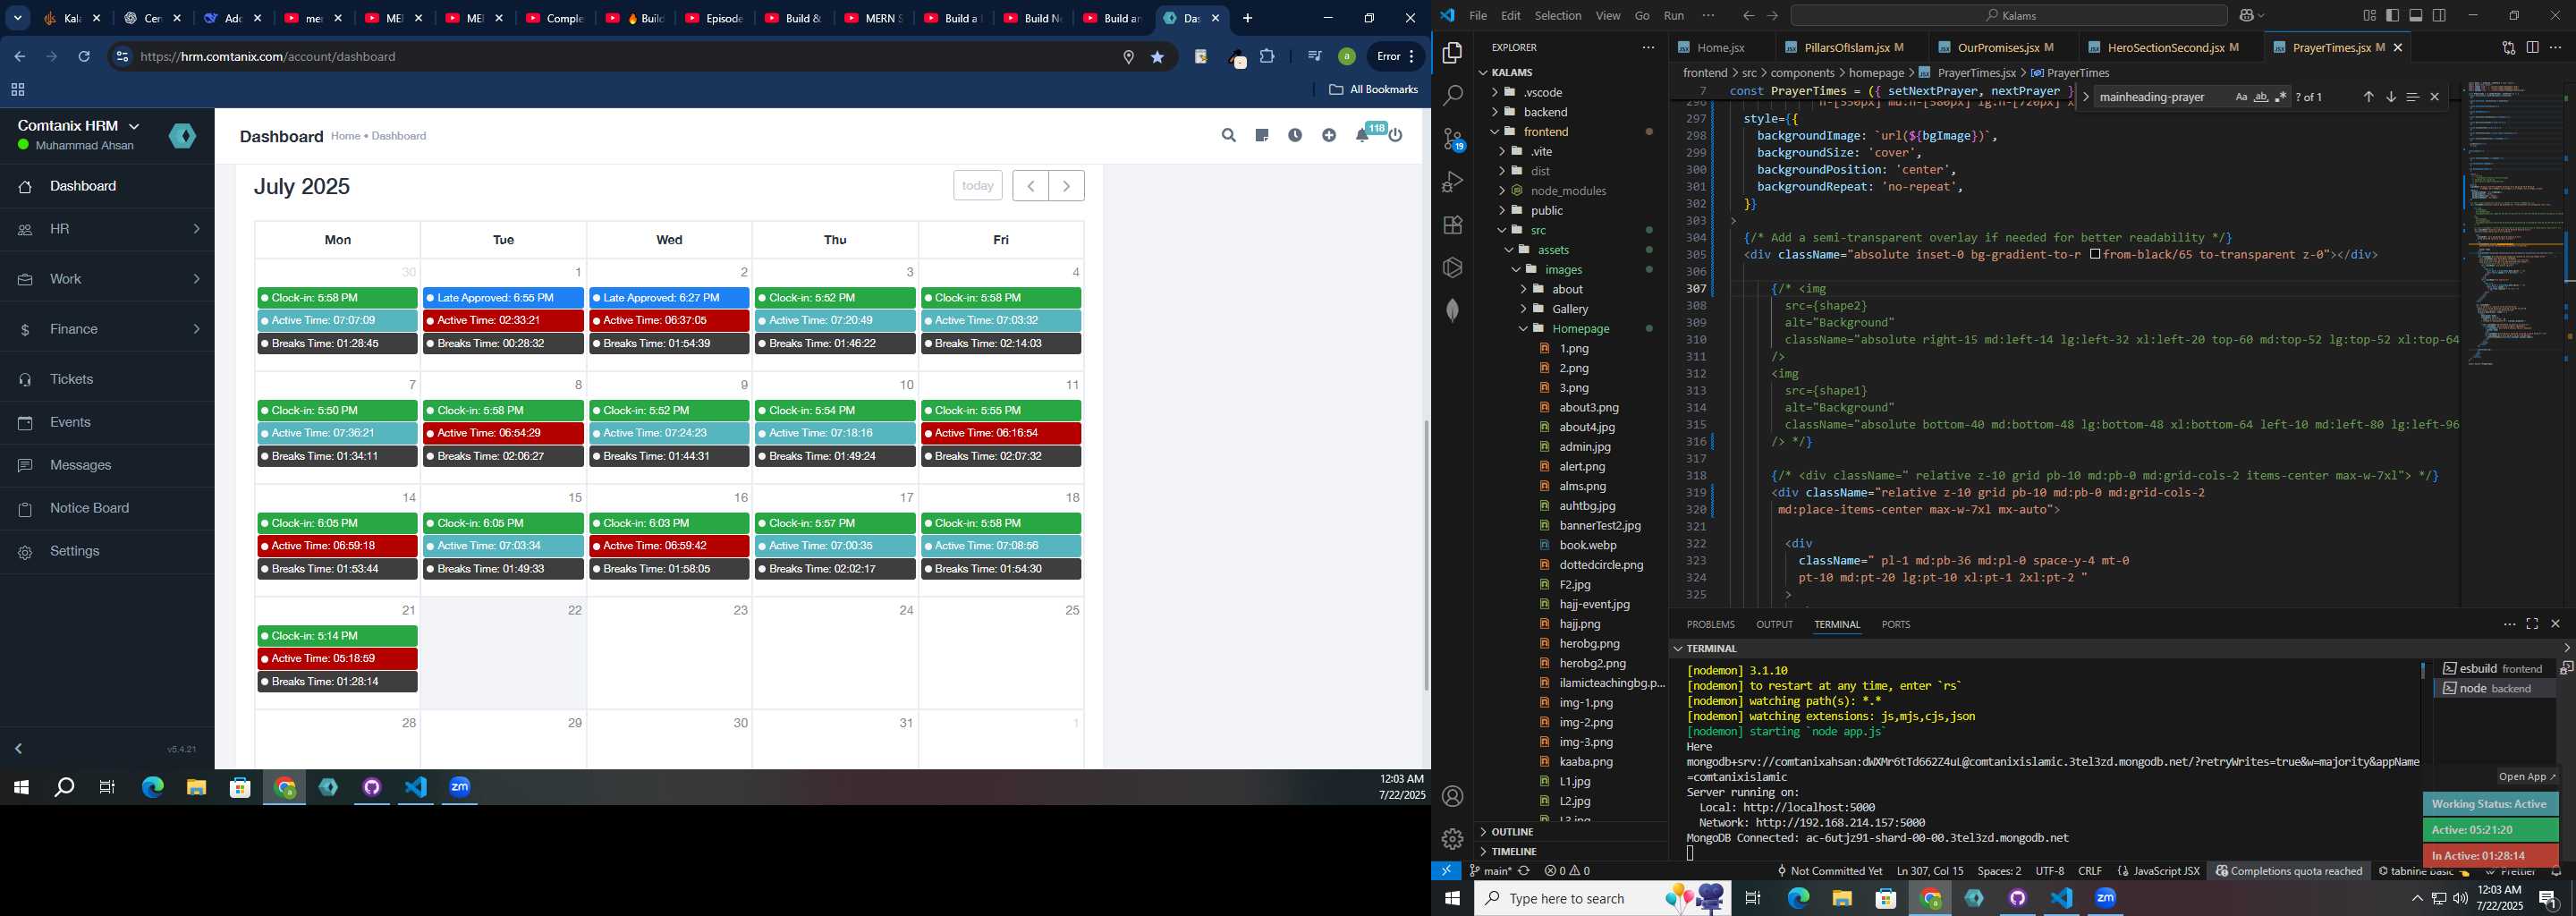Viewport: 2576px width, 916px height.
Task: Open VS Code Search activity icon
Action: tap(1453, 96)
